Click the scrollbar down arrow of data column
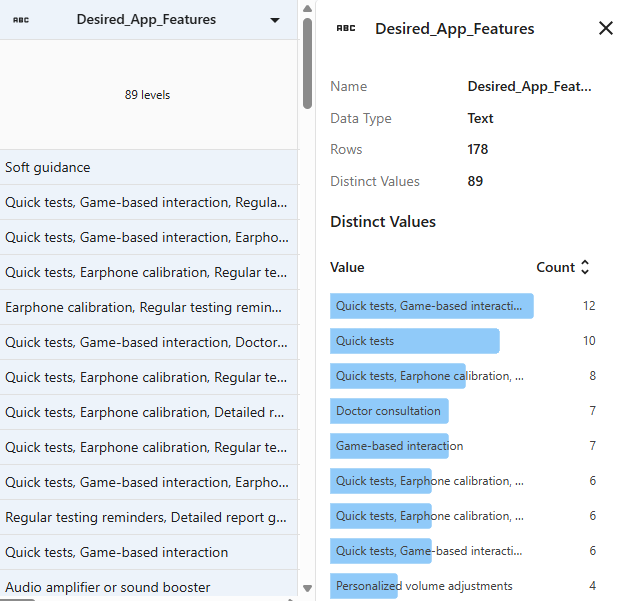This screenshot has width=620, height=601. tap(307, 588)
